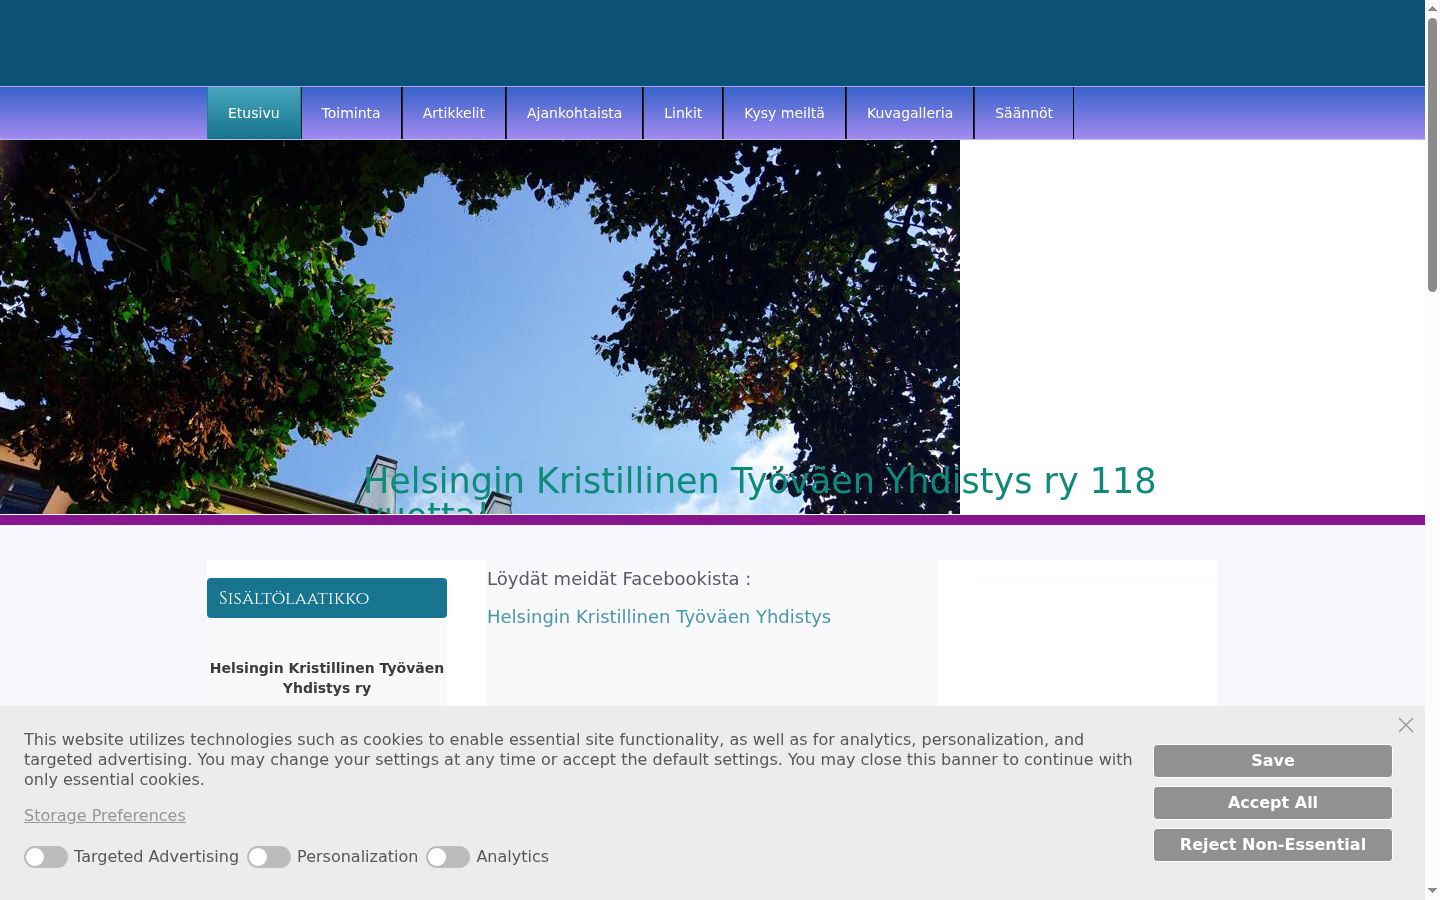Open the Storage Preferences link

(105, 816)
